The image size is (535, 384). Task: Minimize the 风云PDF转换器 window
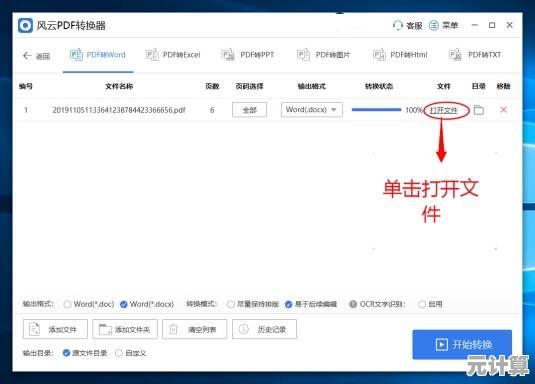pyautogui.click(x=475, y=25)
